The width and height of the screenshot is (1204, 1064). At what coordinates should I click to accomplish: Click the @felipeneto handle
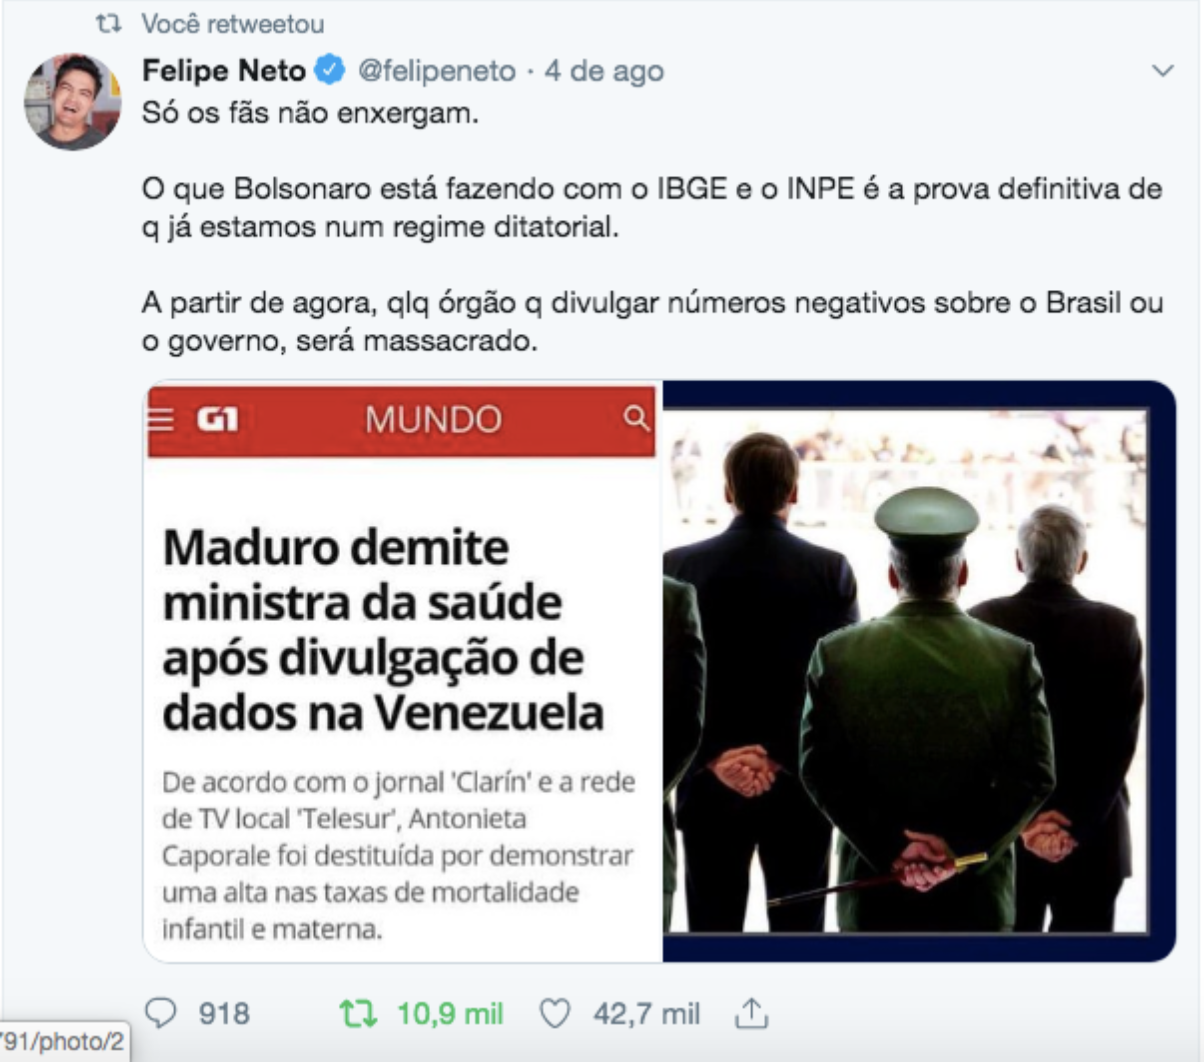[437, 72]
